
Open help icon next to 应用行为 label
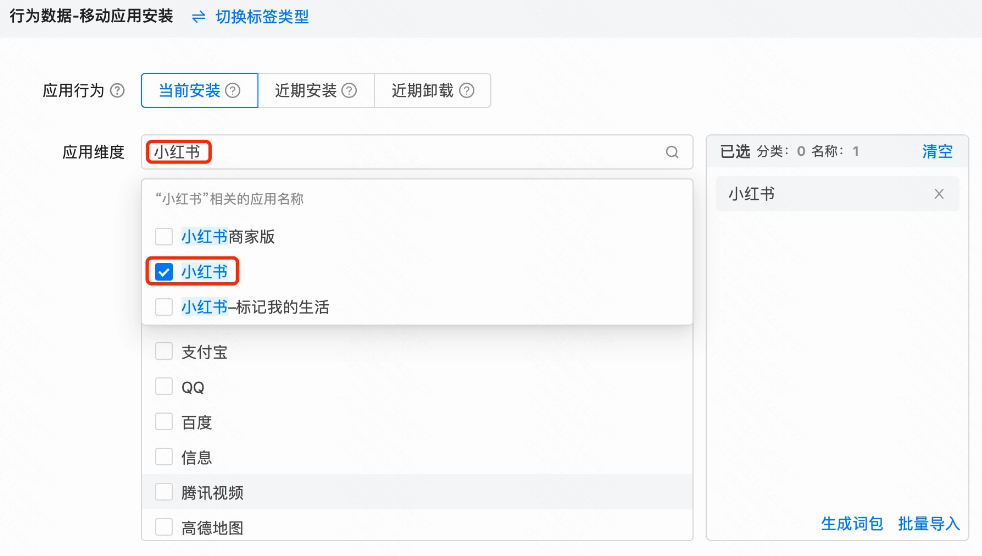117,91
